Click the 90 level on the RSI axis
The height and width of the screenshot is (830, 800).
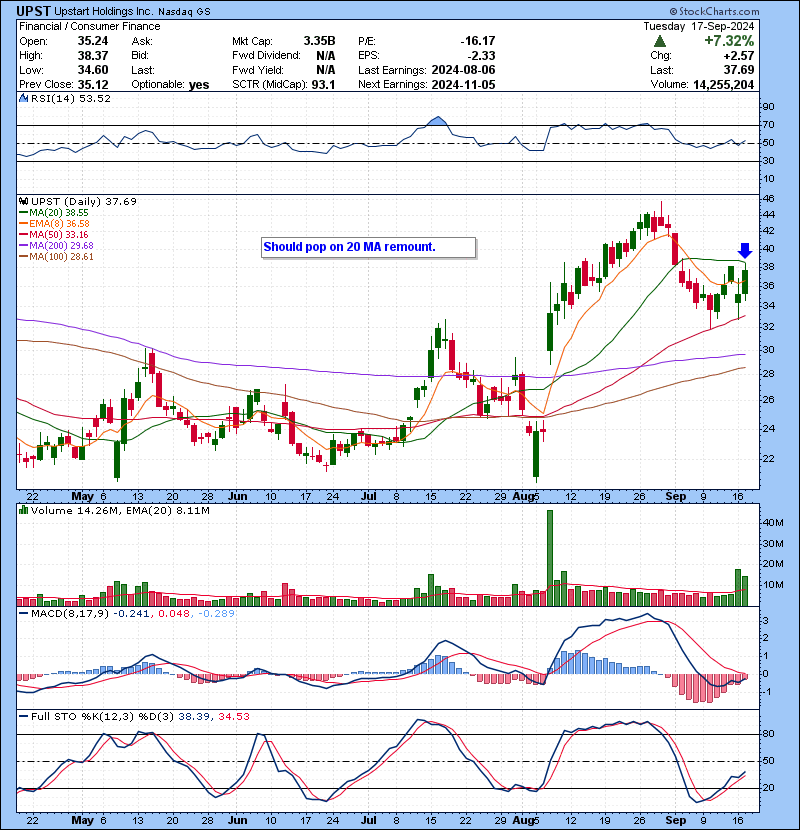click(x=768, y=107)
